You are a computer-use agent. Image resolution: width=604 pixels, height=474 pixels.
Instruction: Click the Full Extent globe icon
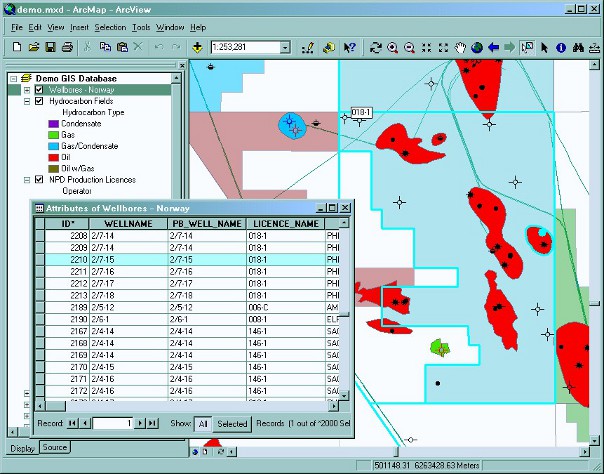[477, 47]
